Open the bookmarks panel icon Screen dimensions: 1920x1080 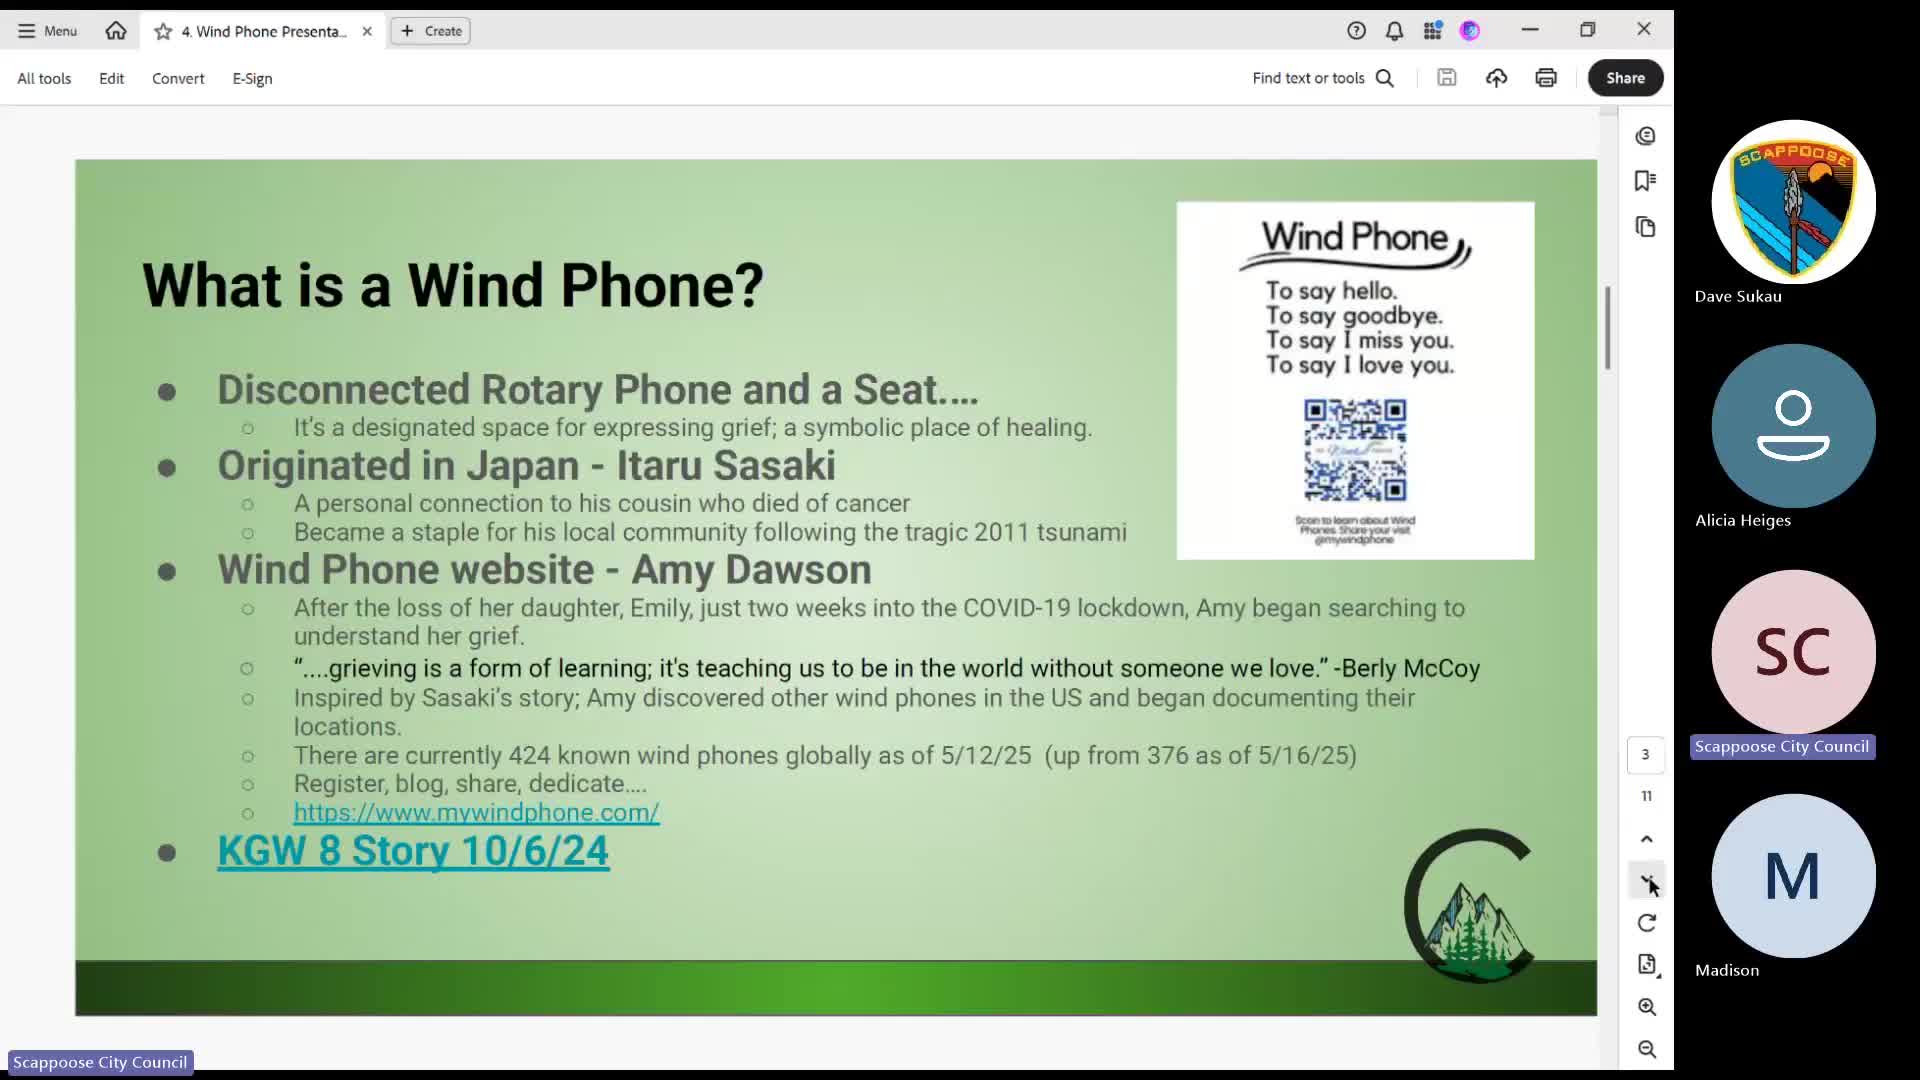(x=1645, y=181)
